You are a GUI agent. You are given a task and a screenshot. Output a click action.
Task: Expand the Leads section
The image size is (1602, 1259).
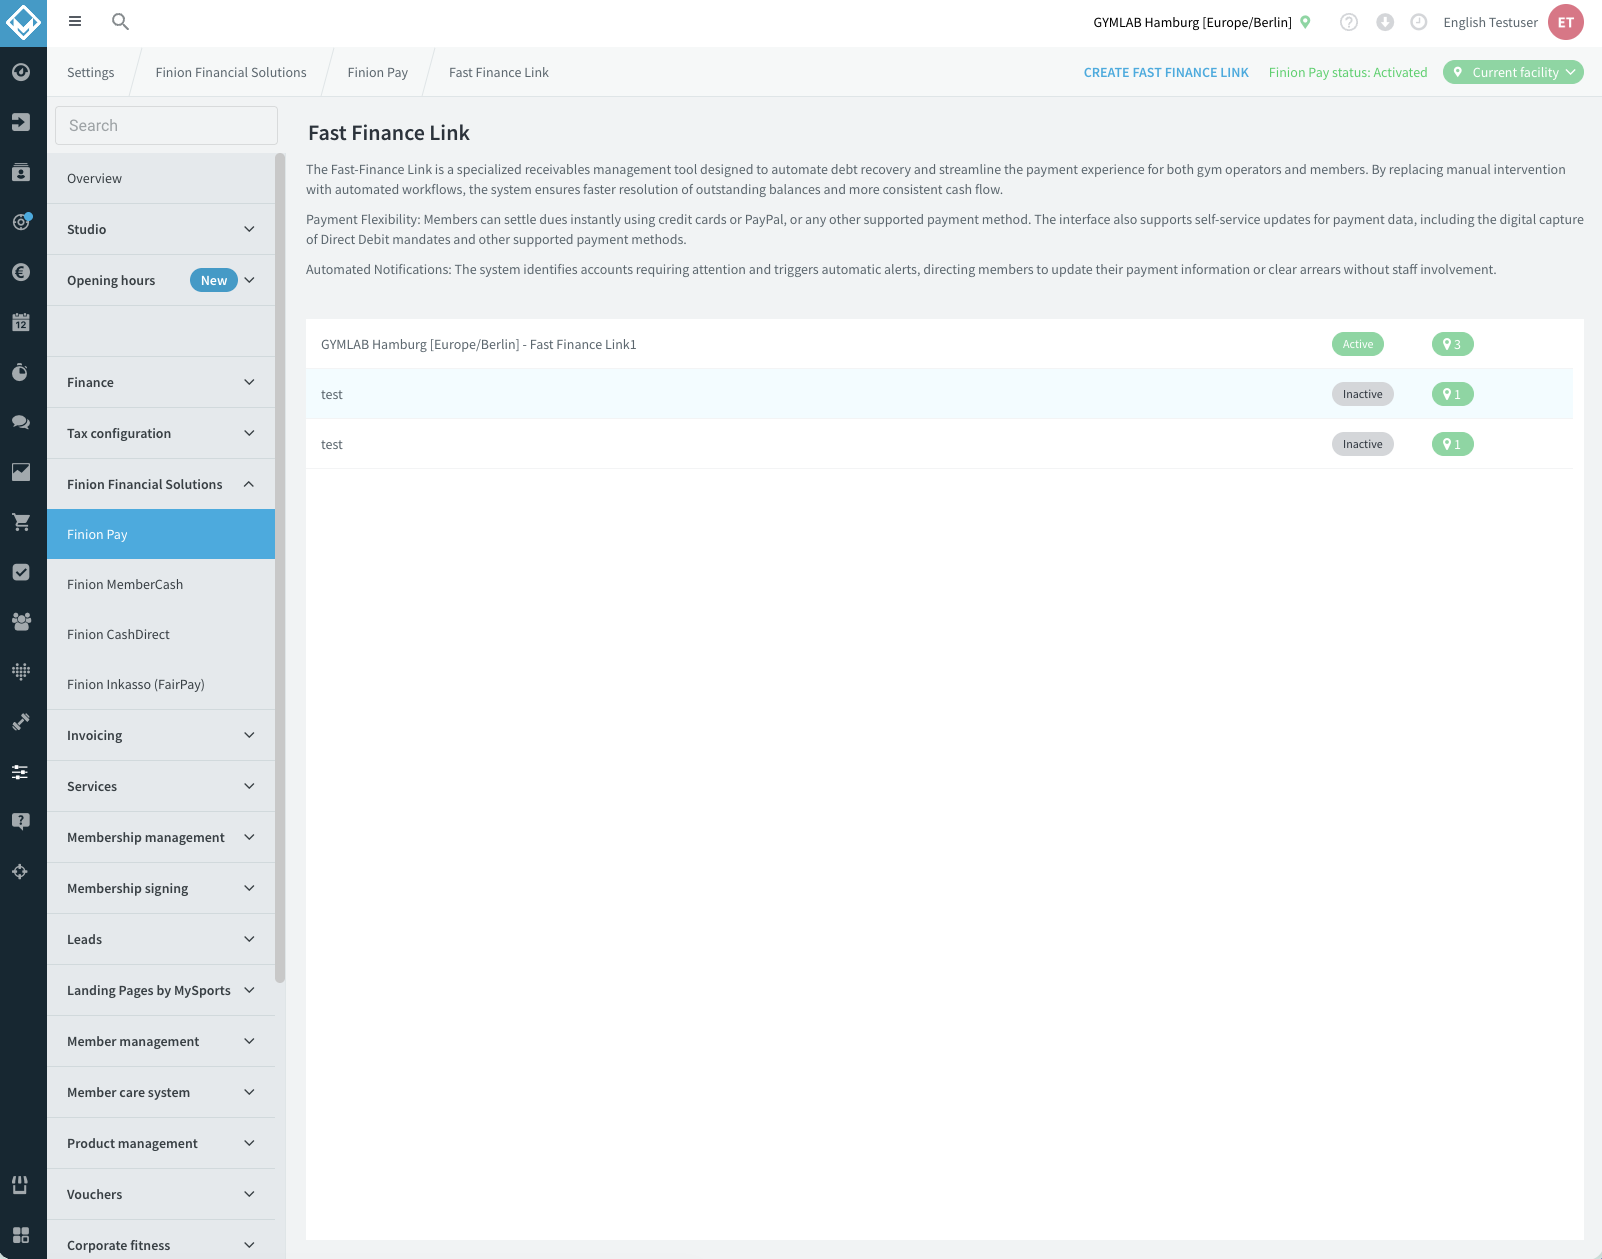pyautogui.click(x=161, y=939)
